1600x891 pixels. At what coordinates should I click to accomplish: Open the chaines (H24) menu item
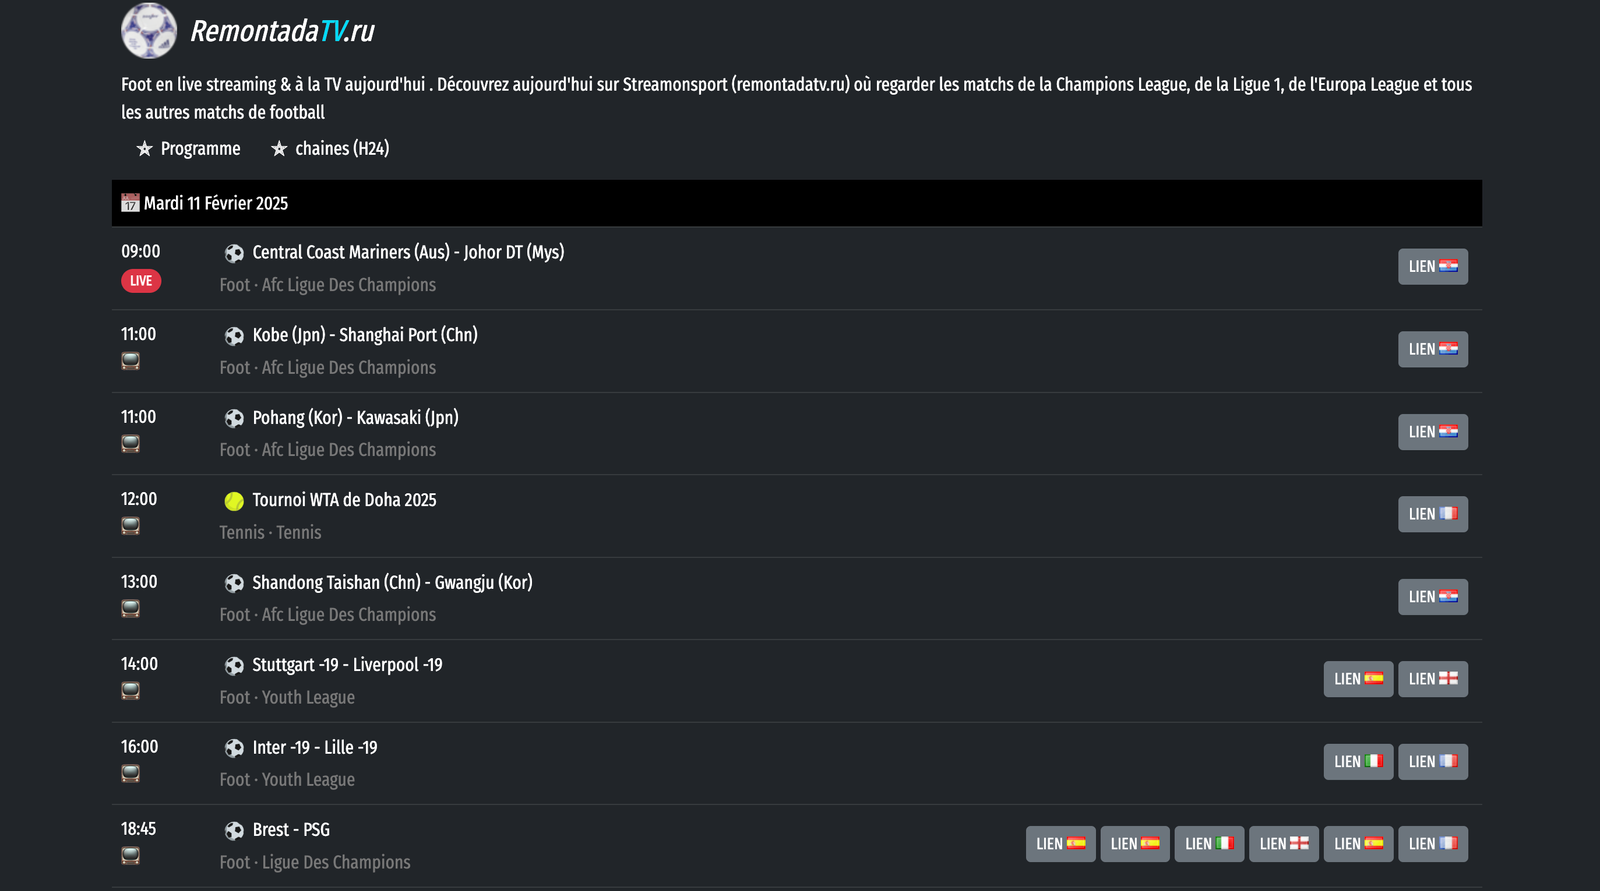(x=329, y=149)
